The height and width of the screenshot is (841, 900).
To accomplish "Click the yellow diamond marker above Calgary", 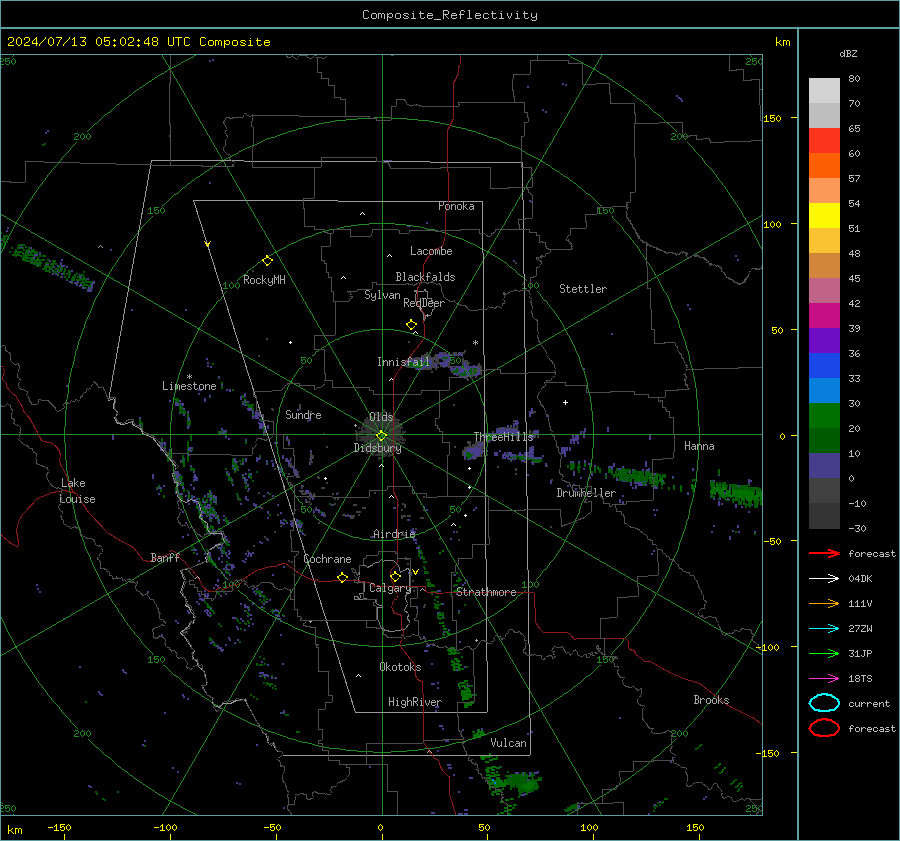I will [x=395, y=576].
